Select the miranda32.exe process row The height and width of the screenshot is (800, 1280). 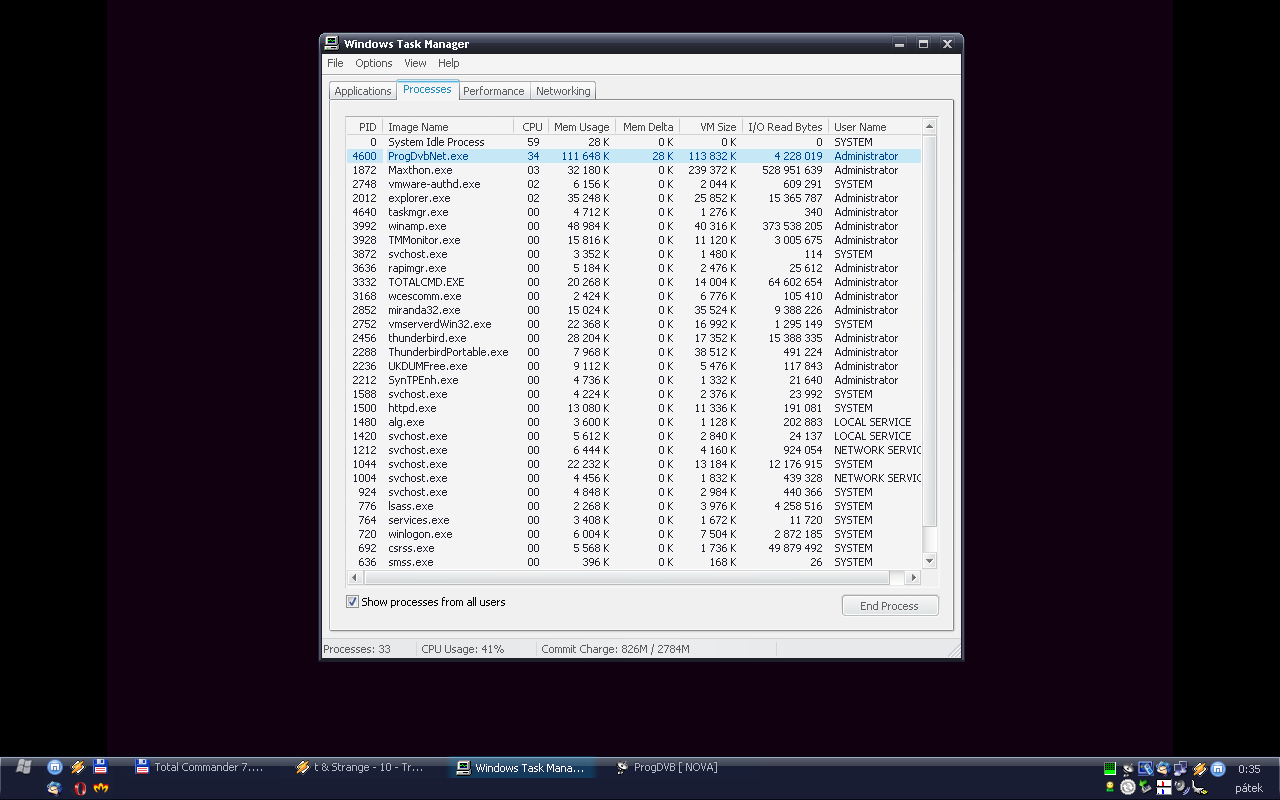click(634, 310)
